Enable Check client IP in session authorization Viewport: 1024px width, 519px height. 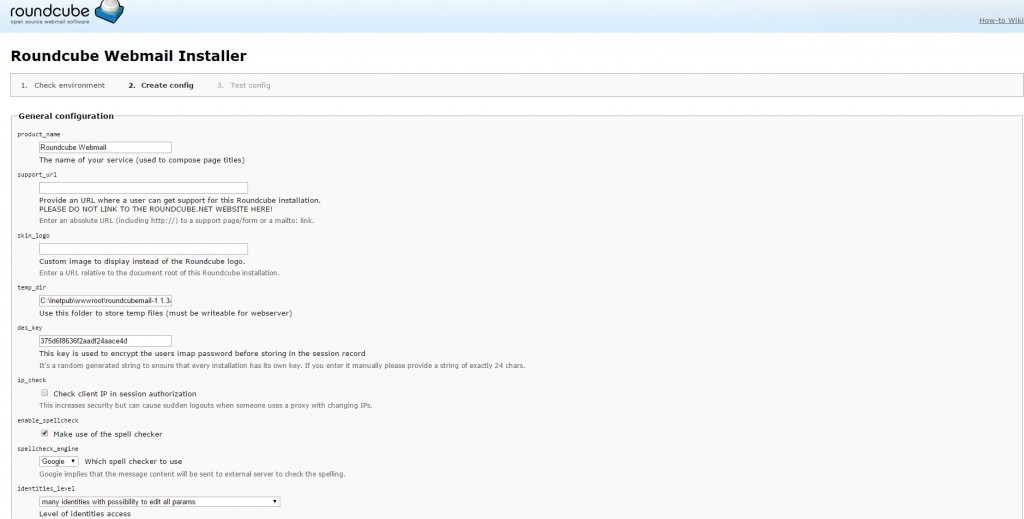(x=44, y=393)
